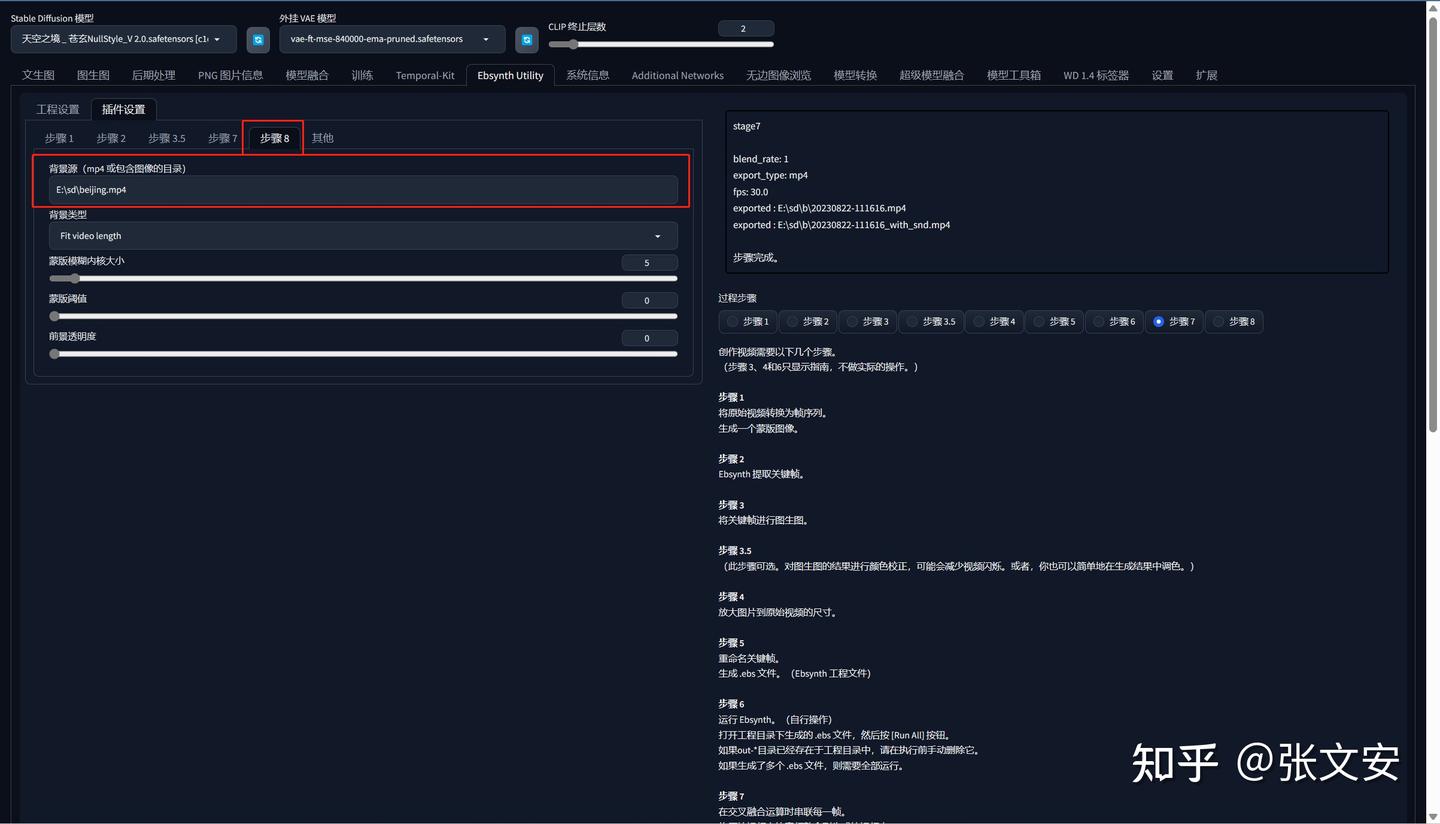Image resolution: width=1440 pixels, height=824 pixels.
Task: Open the 背景类型 'Fit video length' dropdown
Action: pyautogui.click(x=362, y=236)
